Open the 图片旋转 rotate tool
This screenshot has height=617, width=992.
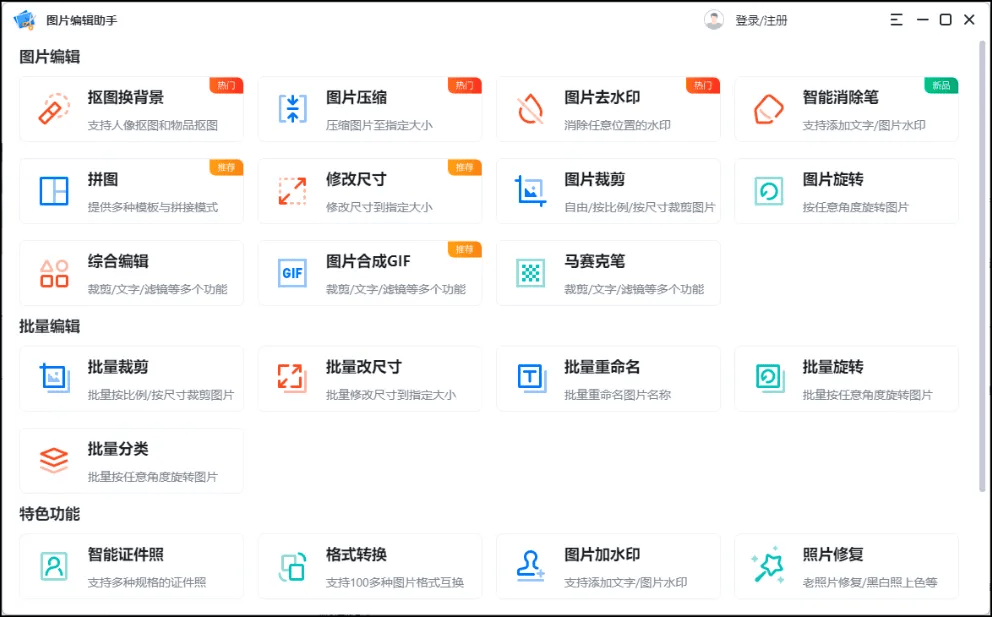846,191
